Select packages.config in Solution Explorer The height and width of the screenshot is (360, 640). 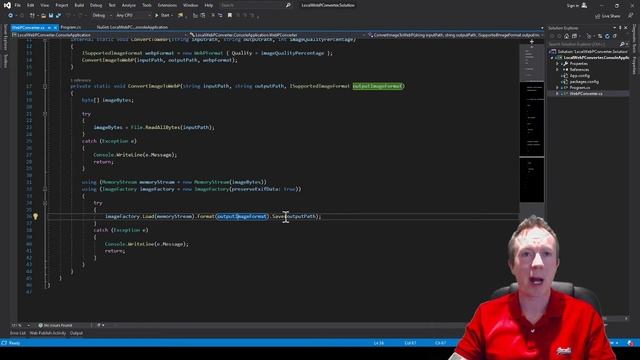tap(584, 82)
